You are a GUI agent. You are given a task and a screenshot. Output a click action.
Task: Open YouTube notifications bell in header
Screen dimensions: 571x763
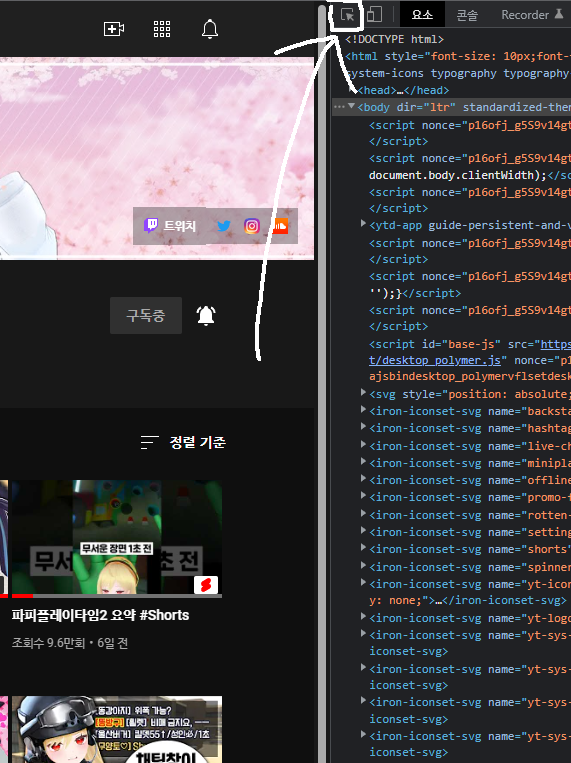coord(210,29)
